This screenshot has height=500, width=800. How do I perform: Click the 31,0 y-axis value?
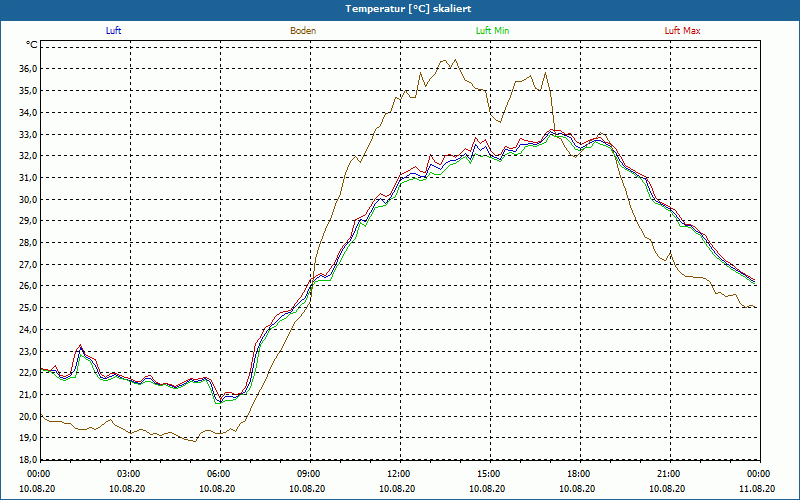(x=28, y=178)
